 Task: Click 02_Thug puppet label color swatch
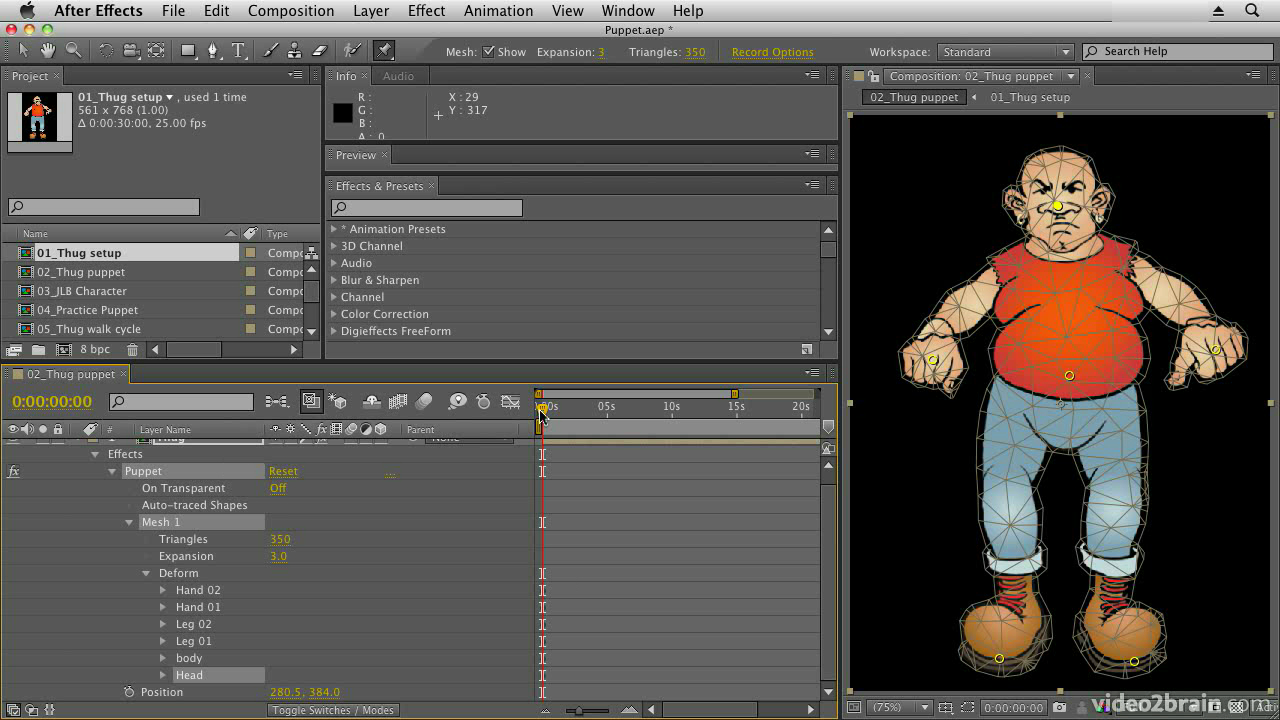(250, 272)
